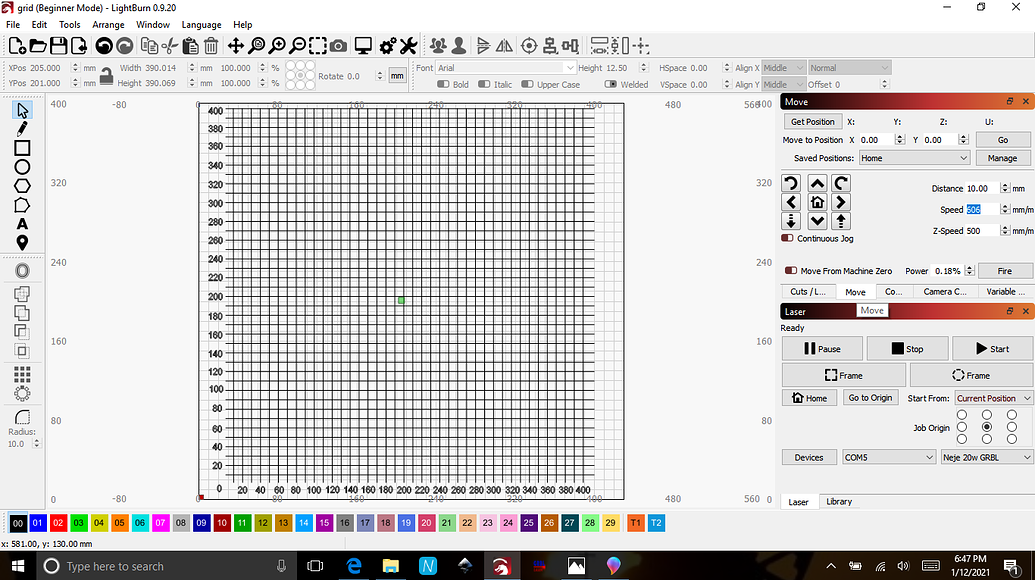Activate the Text tool (A)
Viewport: 1035px width, 580px height.
coord(22,224)
